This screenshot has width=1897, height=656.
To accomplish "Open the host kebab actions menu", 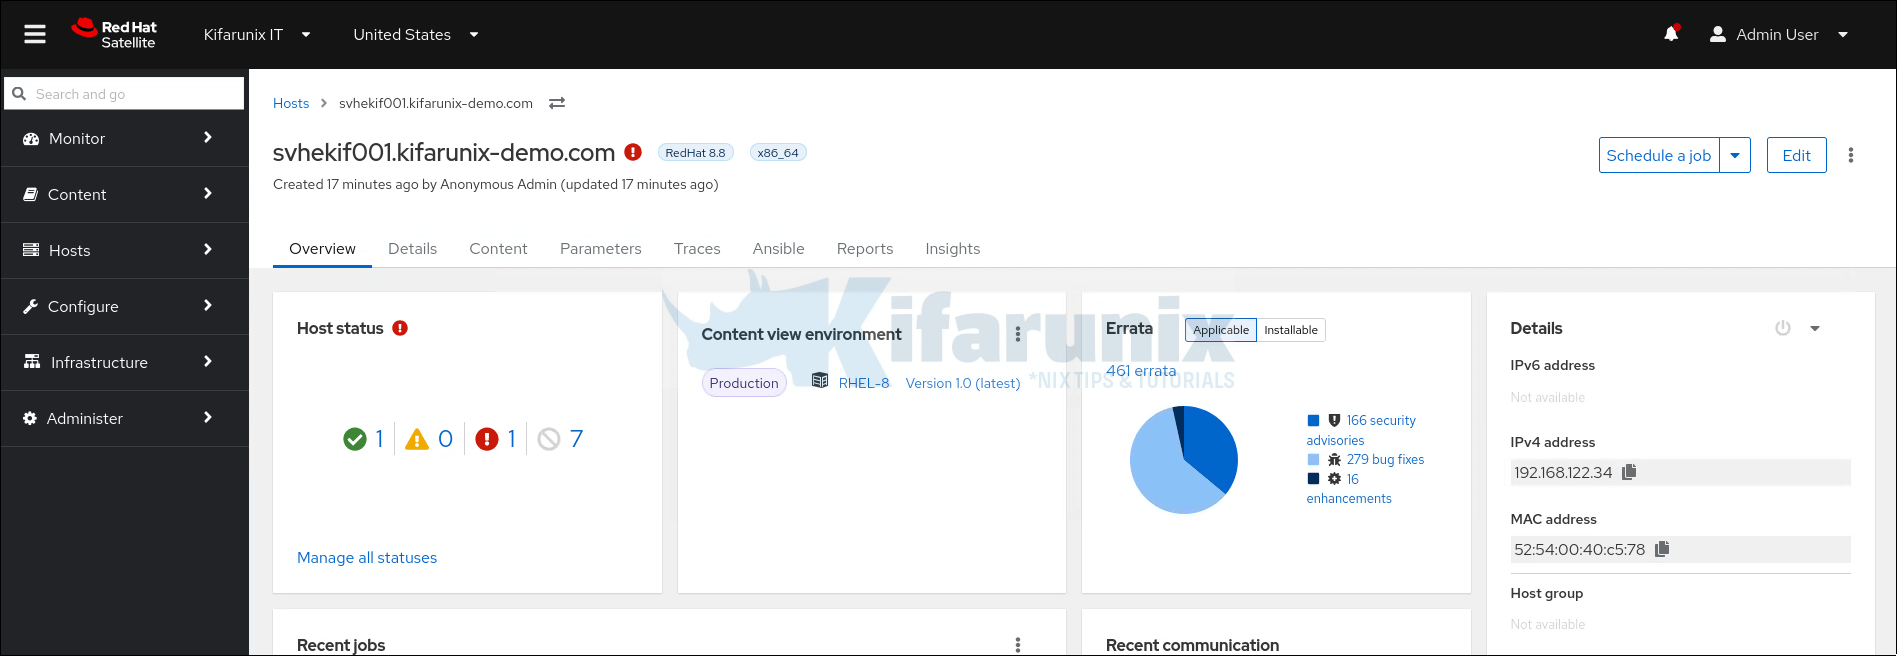I will pyautogui.click(x=1851, y=155).
